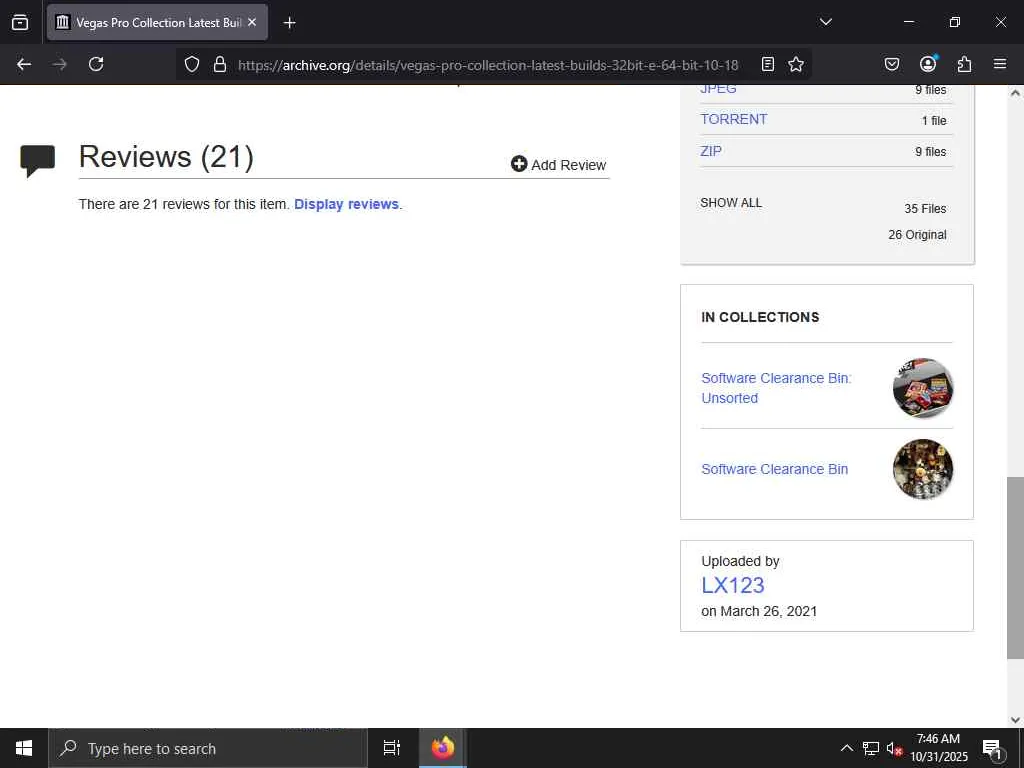Go forward one page in history
Image resolution: width=1024 pixels, height=768 pixels.
pos(60,64)
